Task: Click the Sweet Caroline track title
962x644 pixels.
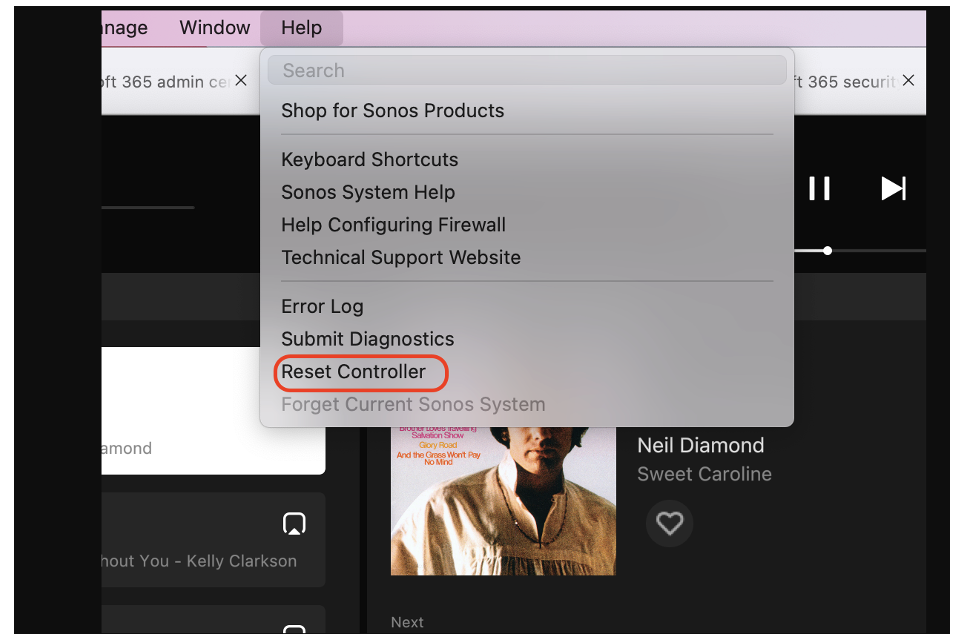Action: coord(704,474)
